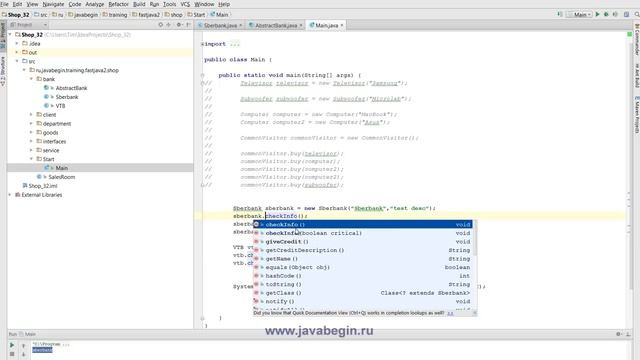Expand the External Libraries node
The width and height of the screenshot is (640, 360).
[10, 195]
